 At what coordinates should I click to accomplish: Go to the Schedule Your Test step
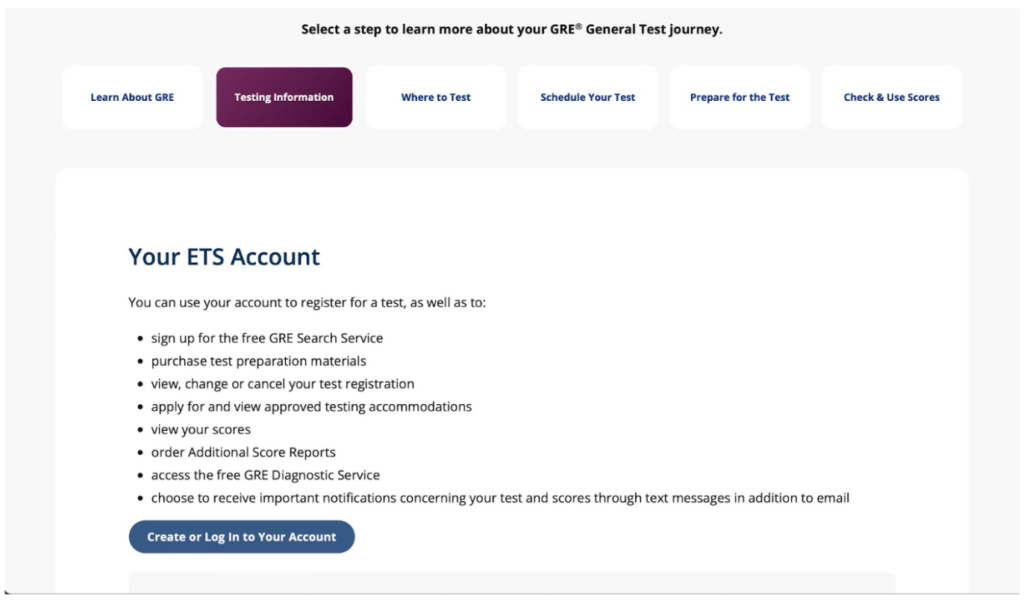click(x=588, y=97)
